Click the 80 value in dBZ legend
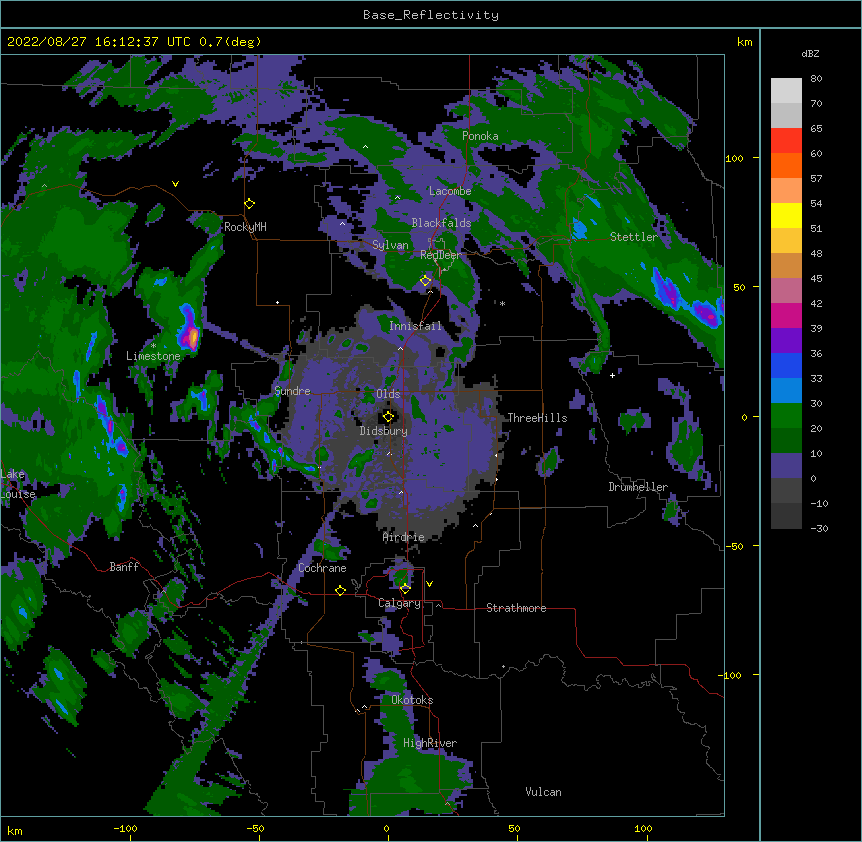 [x=816, y=79]
